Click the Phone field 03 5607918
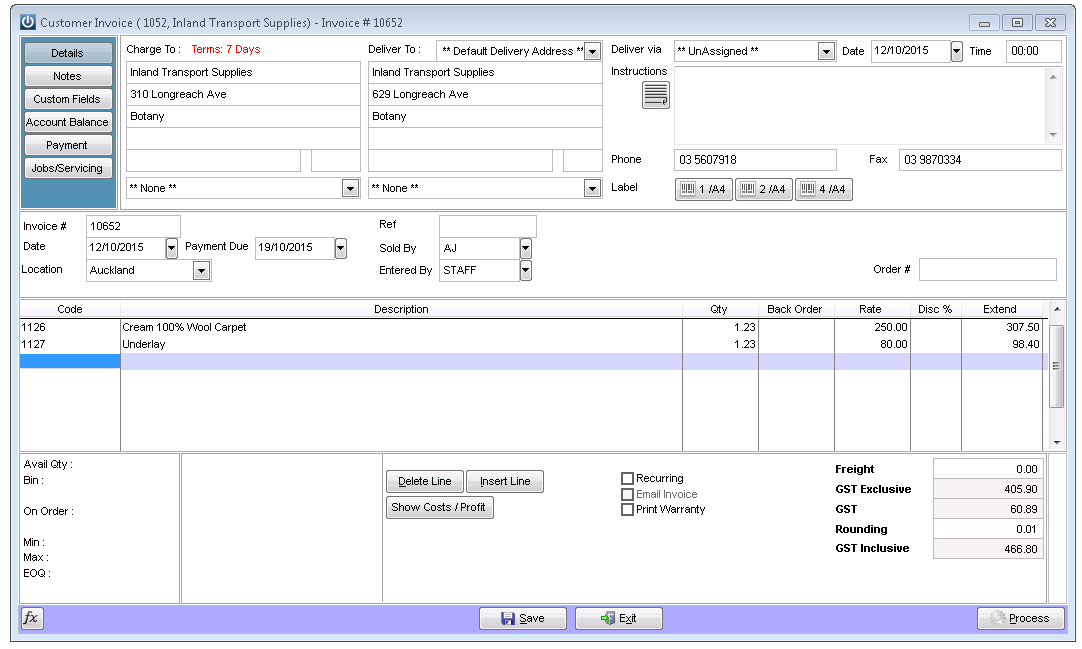 755,160
